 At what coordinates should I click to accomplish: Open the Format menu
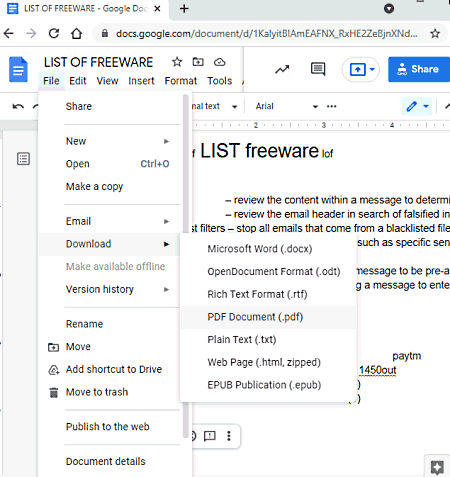181,81
